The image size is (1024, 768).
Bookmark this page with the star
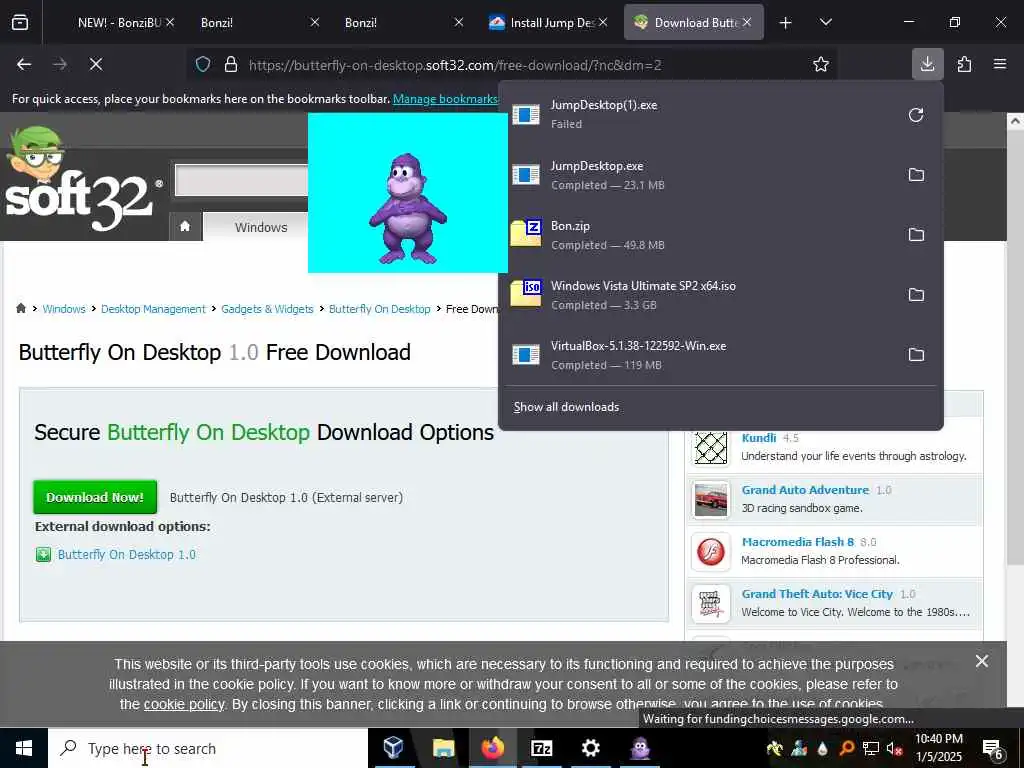pos(821,64)
